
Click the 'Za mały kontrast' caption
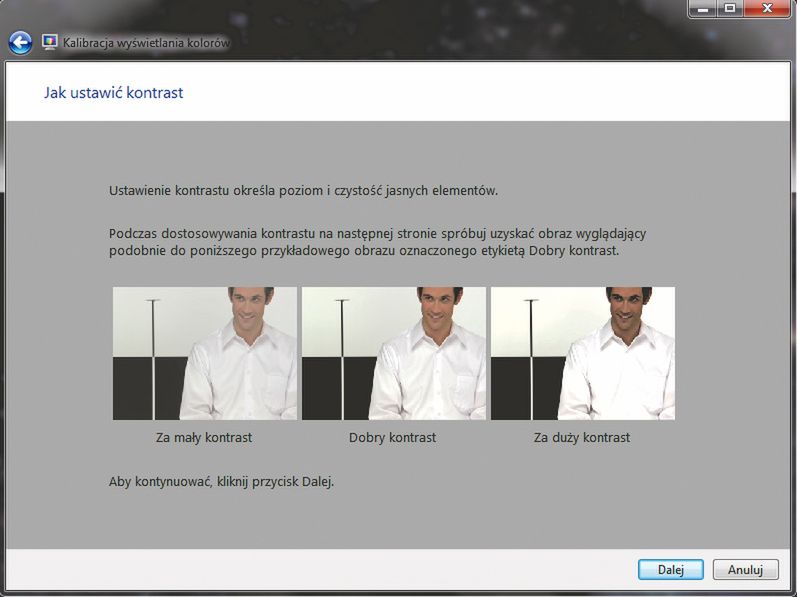click(x=204, y=437)
